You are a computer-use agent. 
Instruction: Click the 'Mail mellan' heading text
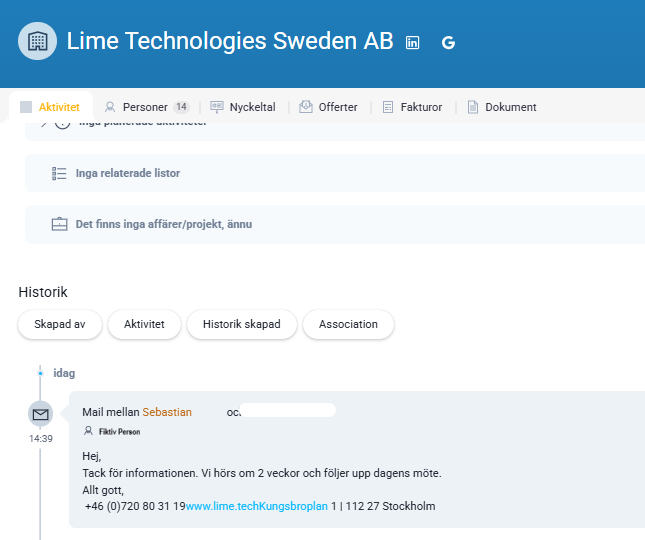(111, 412)
